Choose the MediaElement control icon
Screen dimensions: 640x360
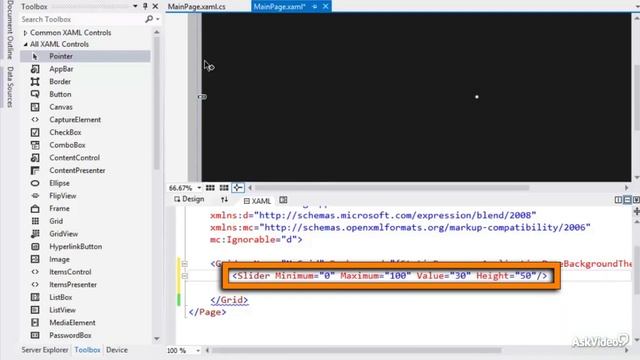(x=35, y=322)
